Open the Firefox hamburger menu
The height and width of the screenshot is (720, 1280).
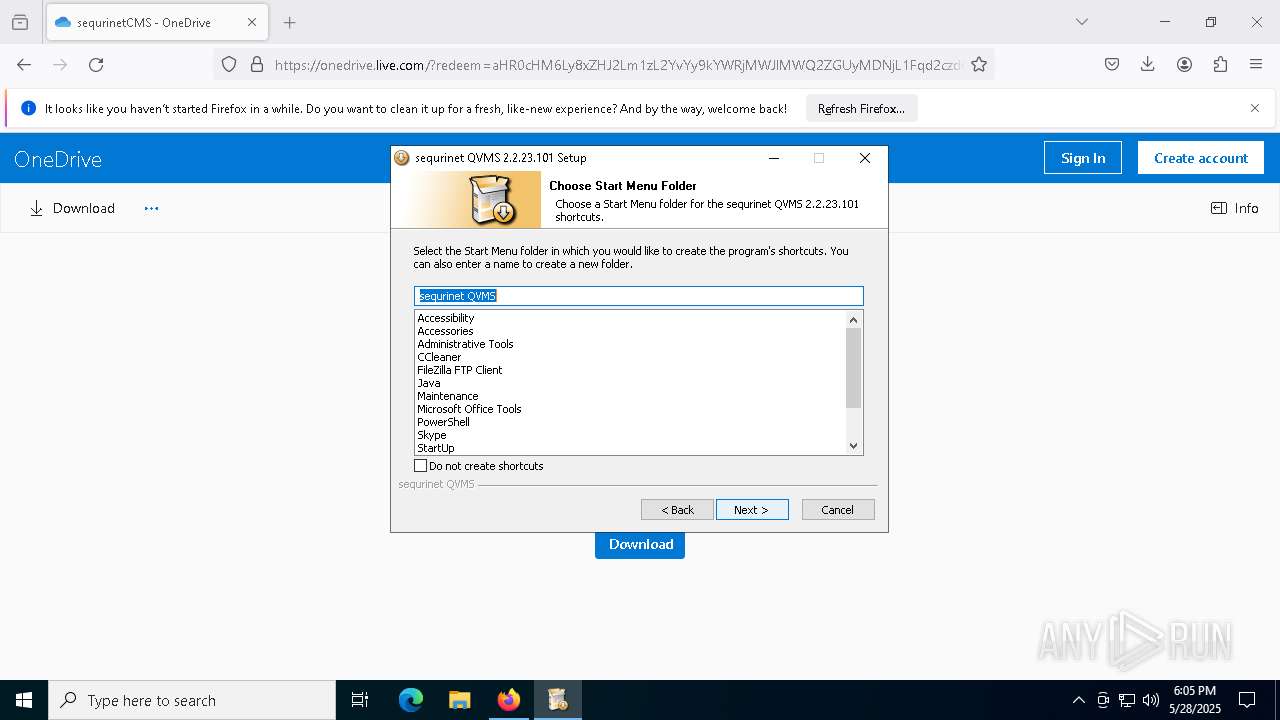[x=1256, y=64]
